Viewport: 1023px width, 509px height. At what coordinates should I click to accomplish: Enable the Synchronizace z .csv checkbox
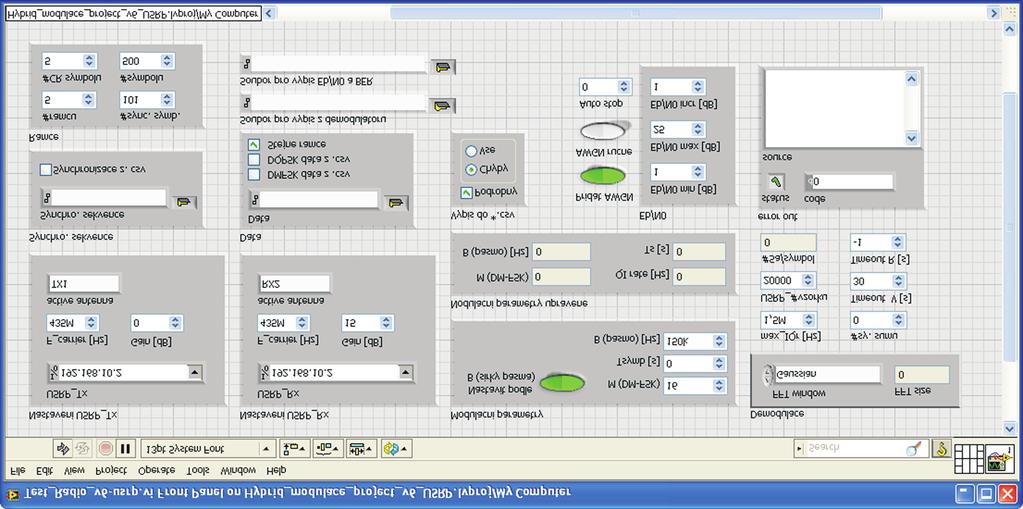click(x=46, y=170)
